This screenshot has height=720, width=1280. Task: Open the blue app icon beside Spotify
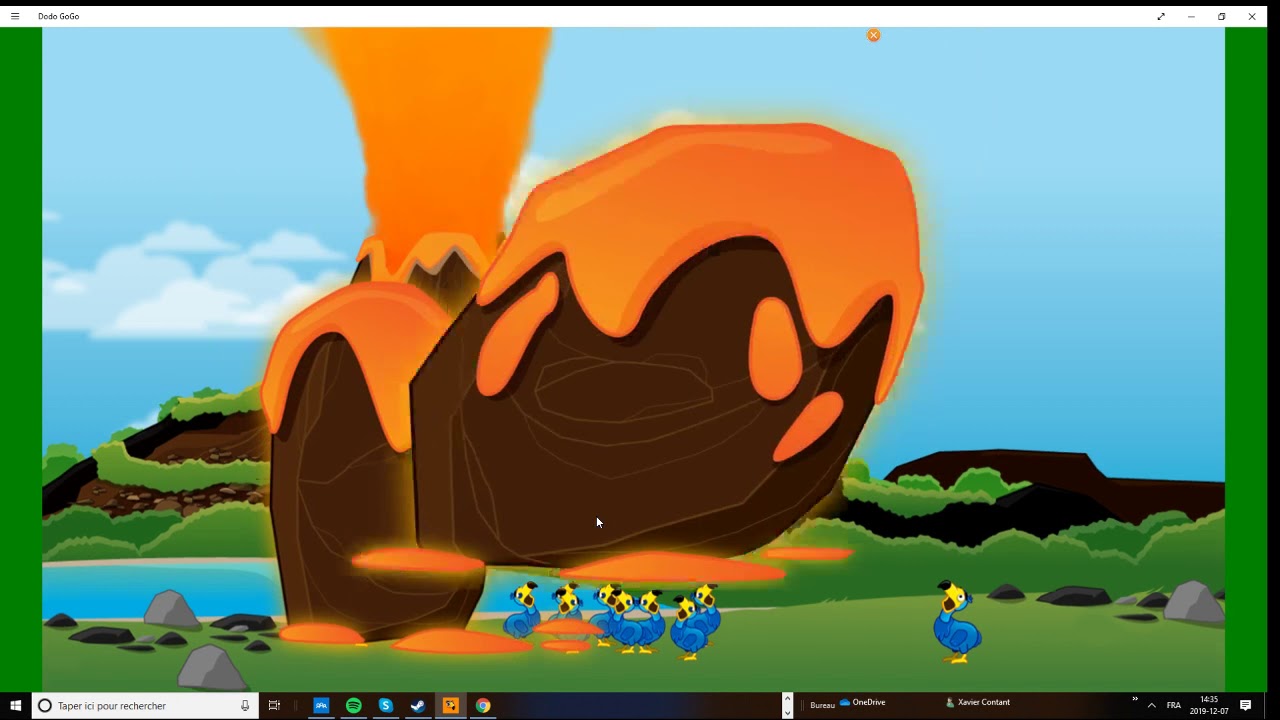321,705
